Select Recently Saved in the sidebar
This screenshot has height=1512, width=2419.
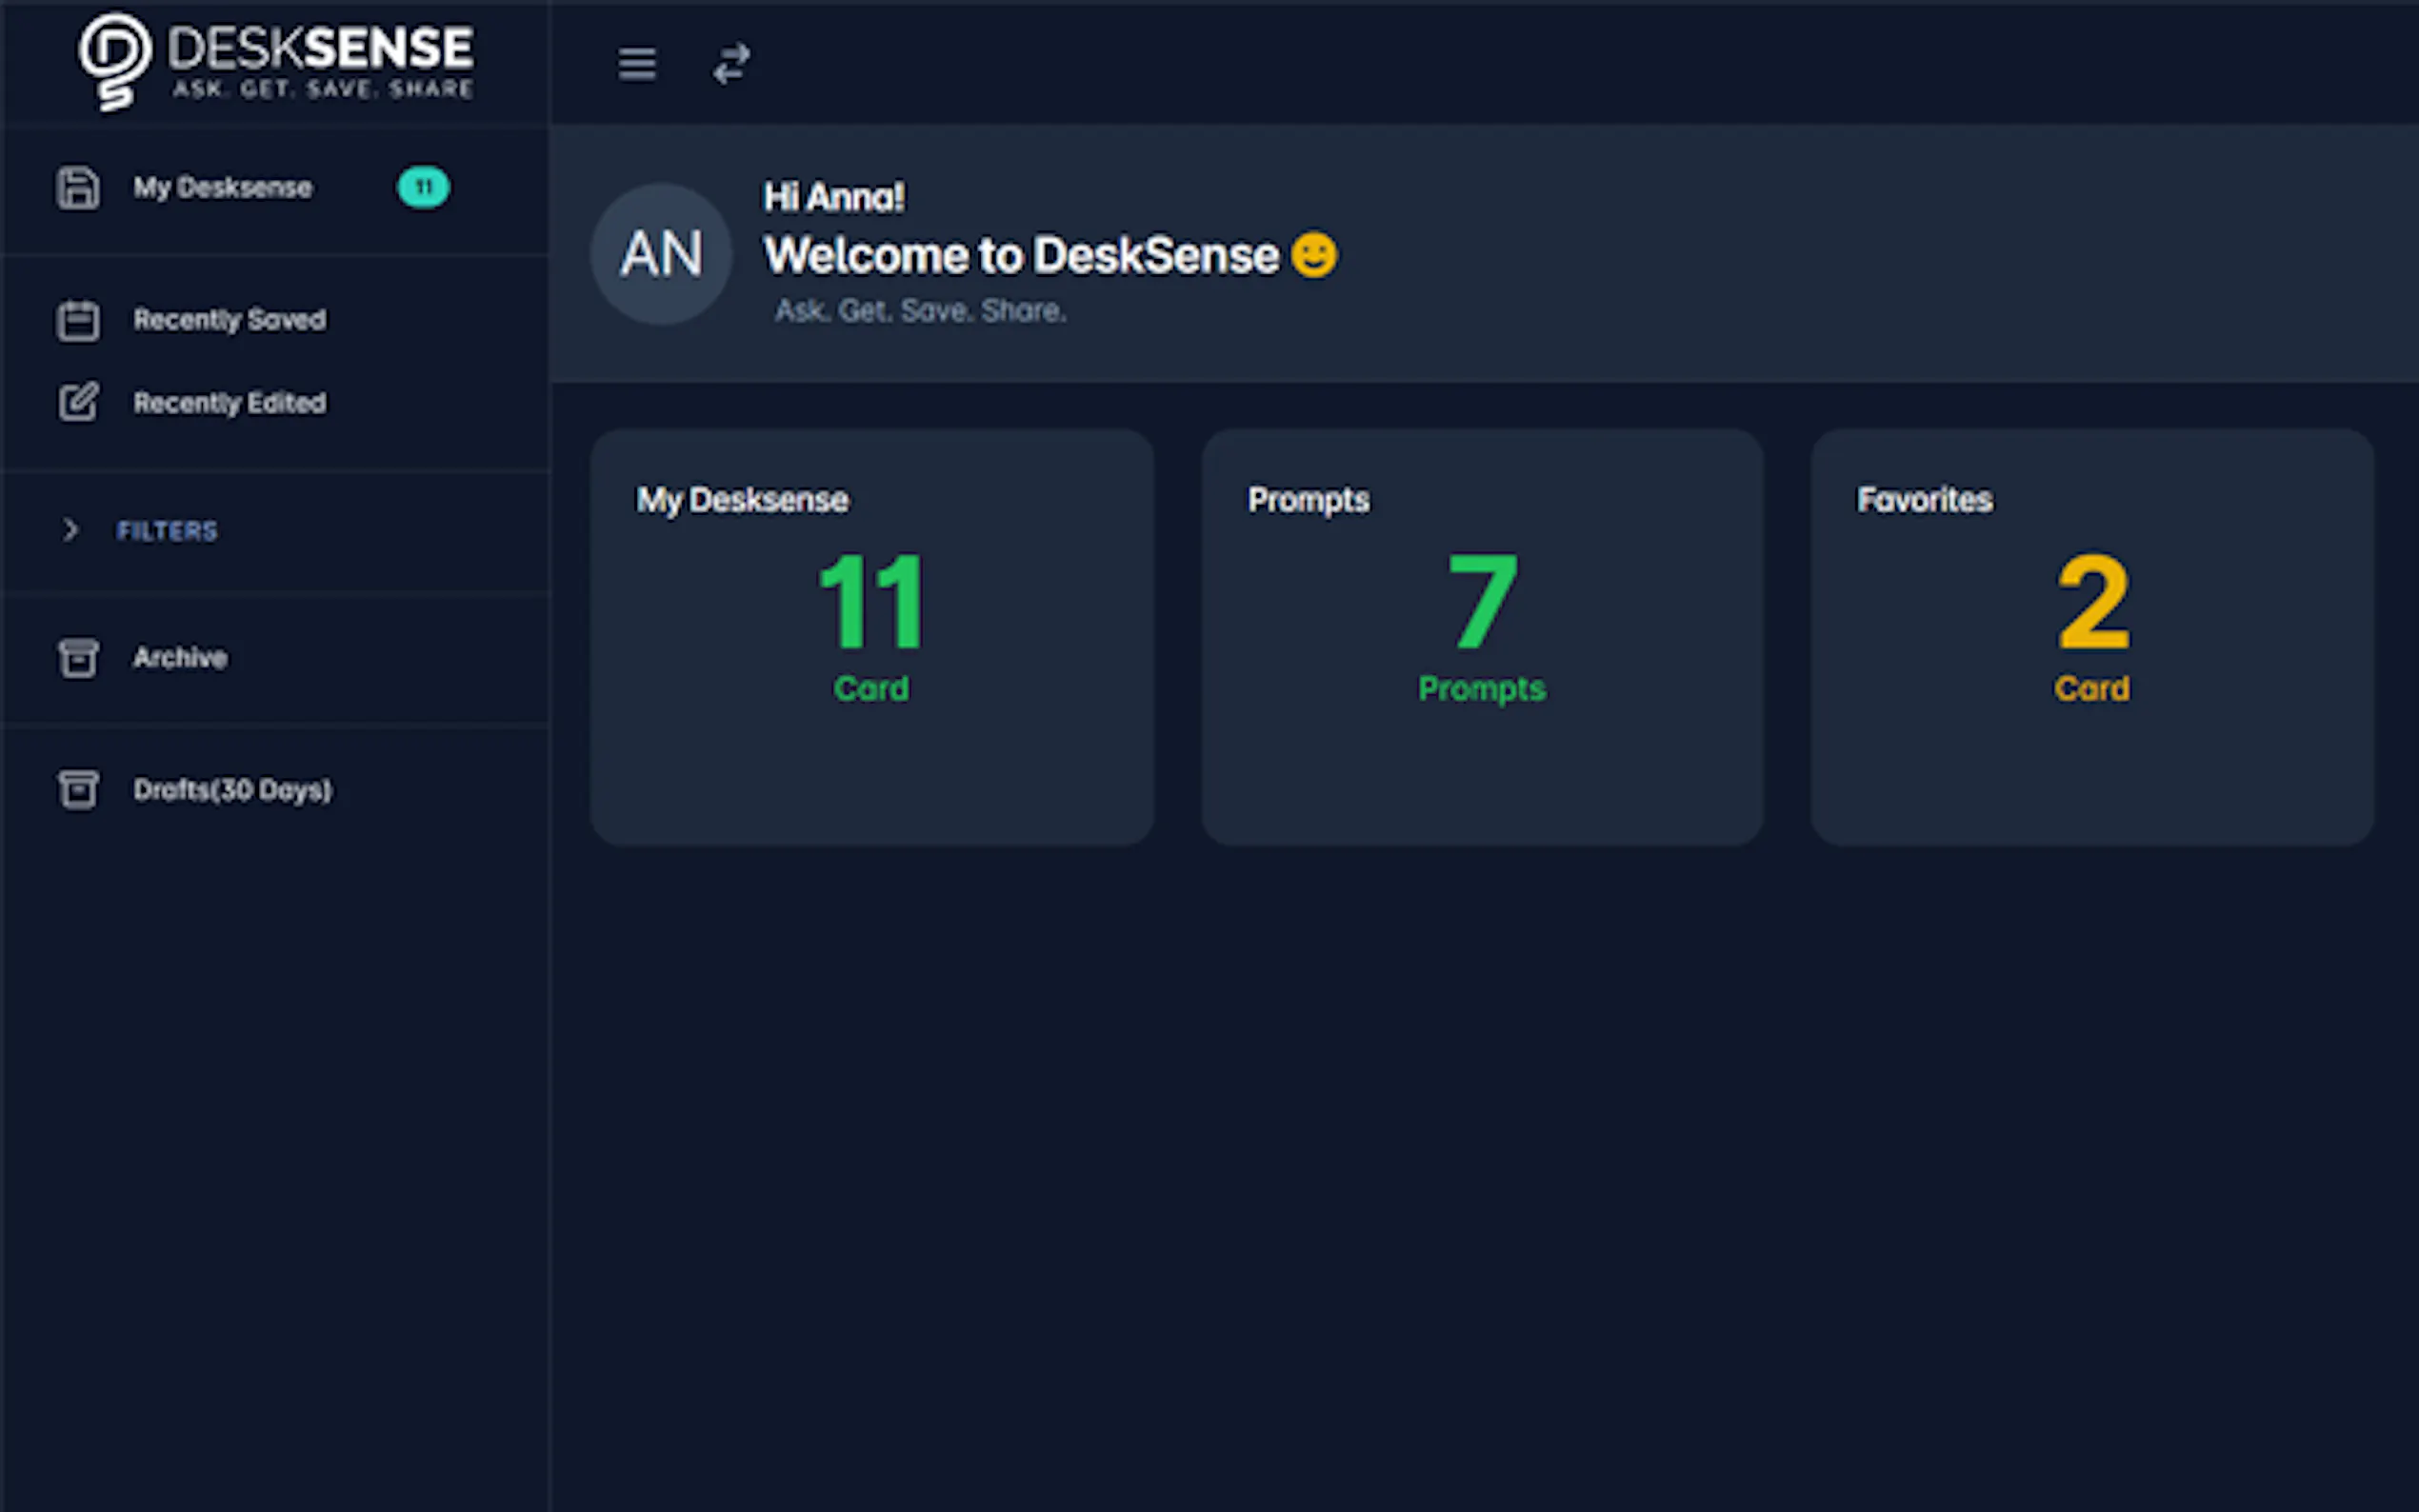click(229, 319)
